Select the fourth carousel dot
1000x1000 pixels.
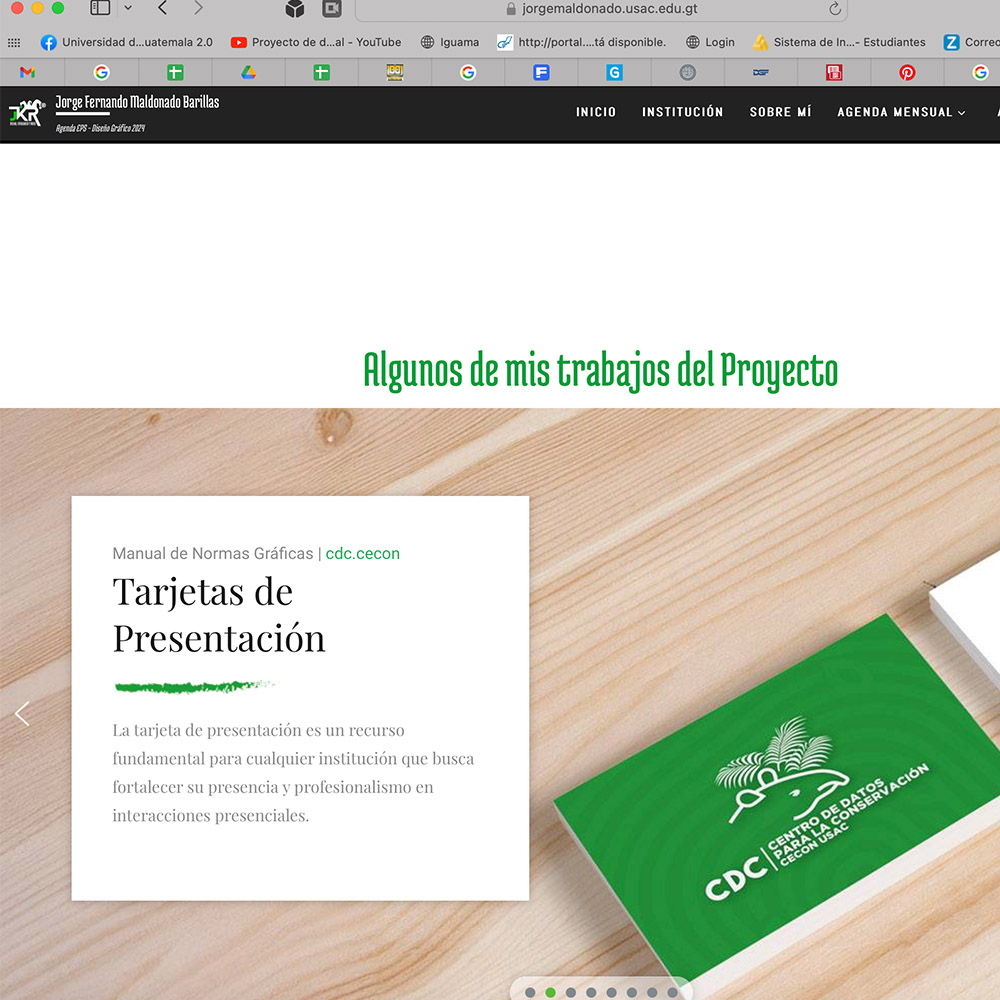tap(591, 992)
